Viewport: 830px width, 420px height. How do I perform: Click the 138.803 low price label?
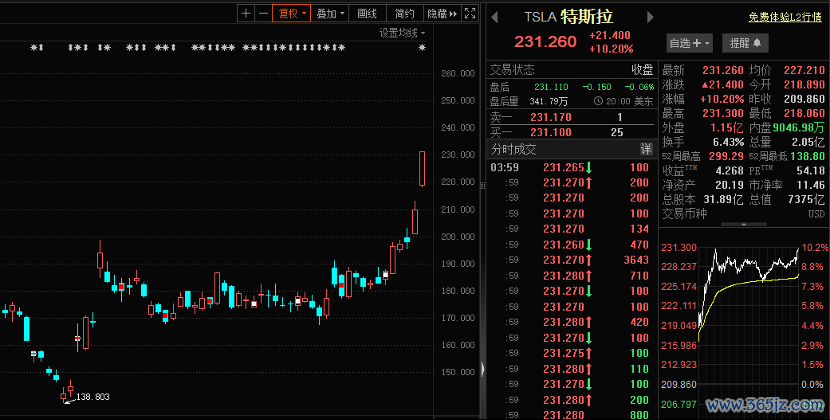(93, 397)
